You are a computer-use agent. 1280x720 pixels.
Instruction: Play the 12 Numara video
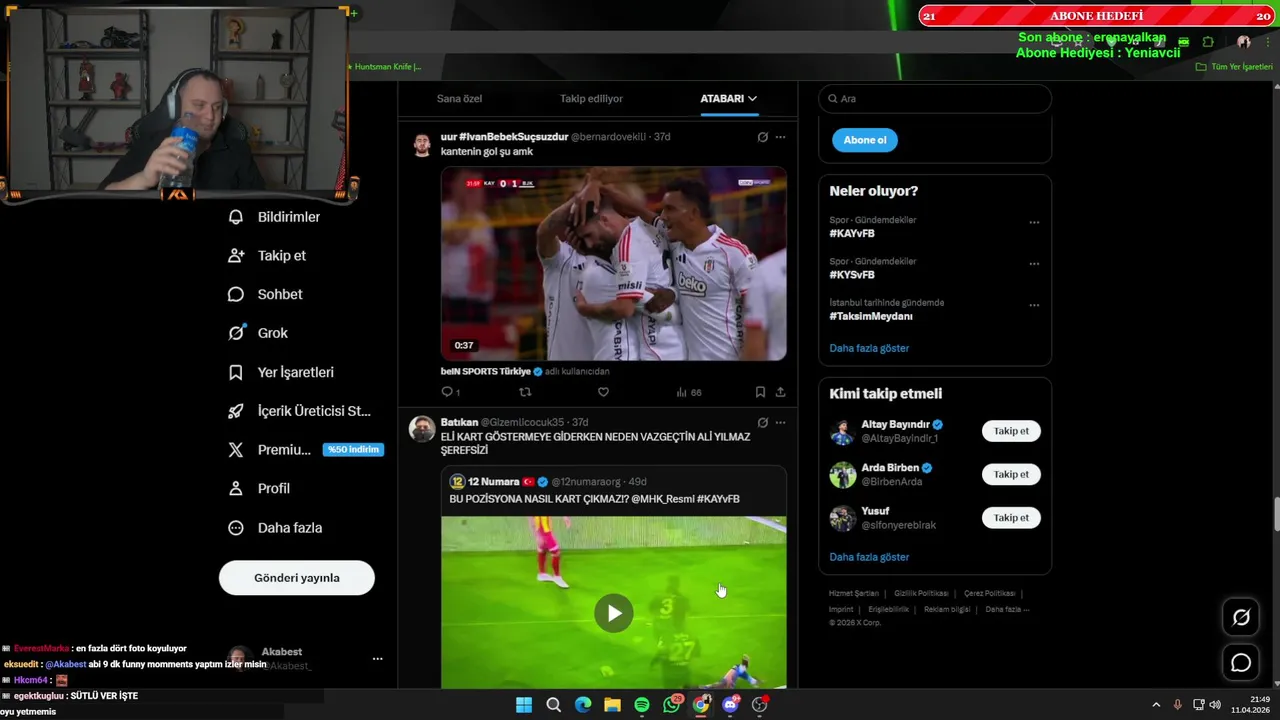(x=614, y=613)
